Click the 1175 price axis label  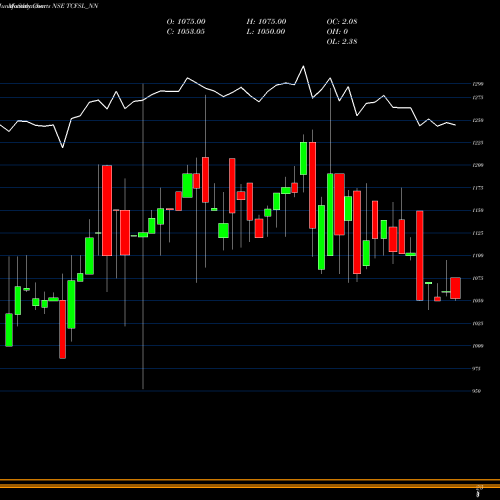click(x=478, y=188)
